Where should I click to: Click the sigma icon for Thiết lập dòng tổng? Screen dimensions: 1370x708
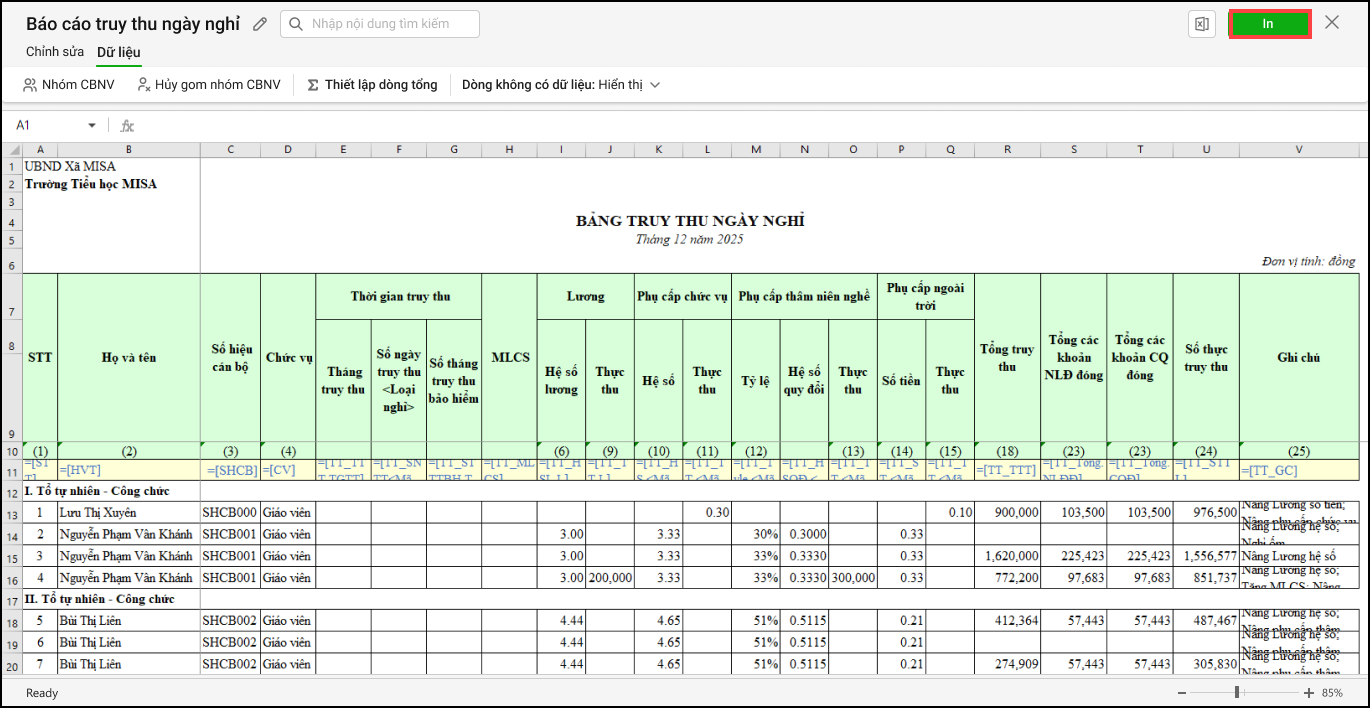(x=313, y=85)
